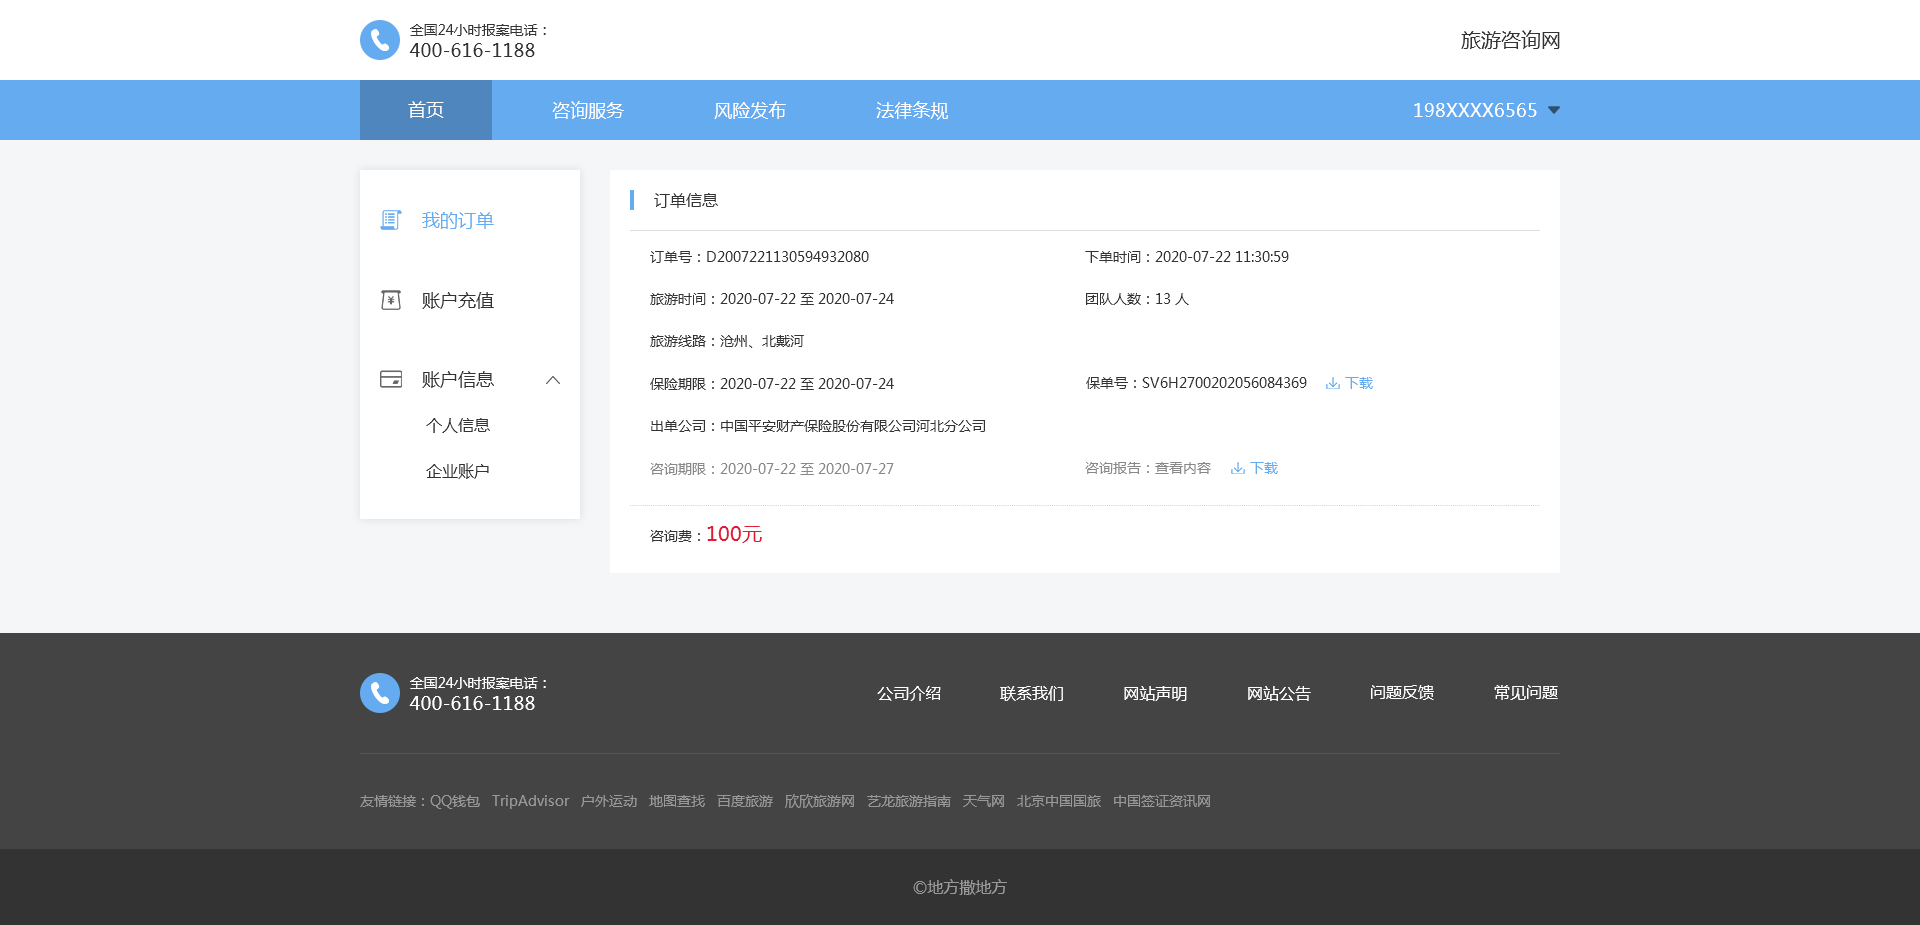
Task: Select 个人信息 in the sidebar
Action: (458, 426)
